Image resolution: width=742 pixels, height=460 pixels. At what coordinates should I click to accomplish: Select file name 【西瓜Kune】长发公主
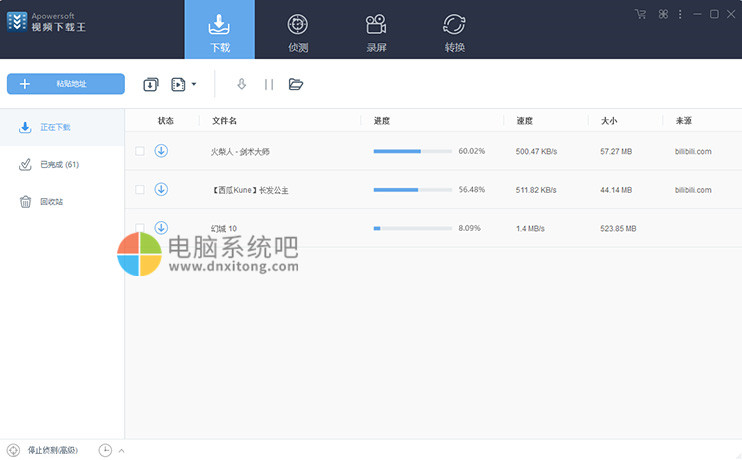coord(249,190)
